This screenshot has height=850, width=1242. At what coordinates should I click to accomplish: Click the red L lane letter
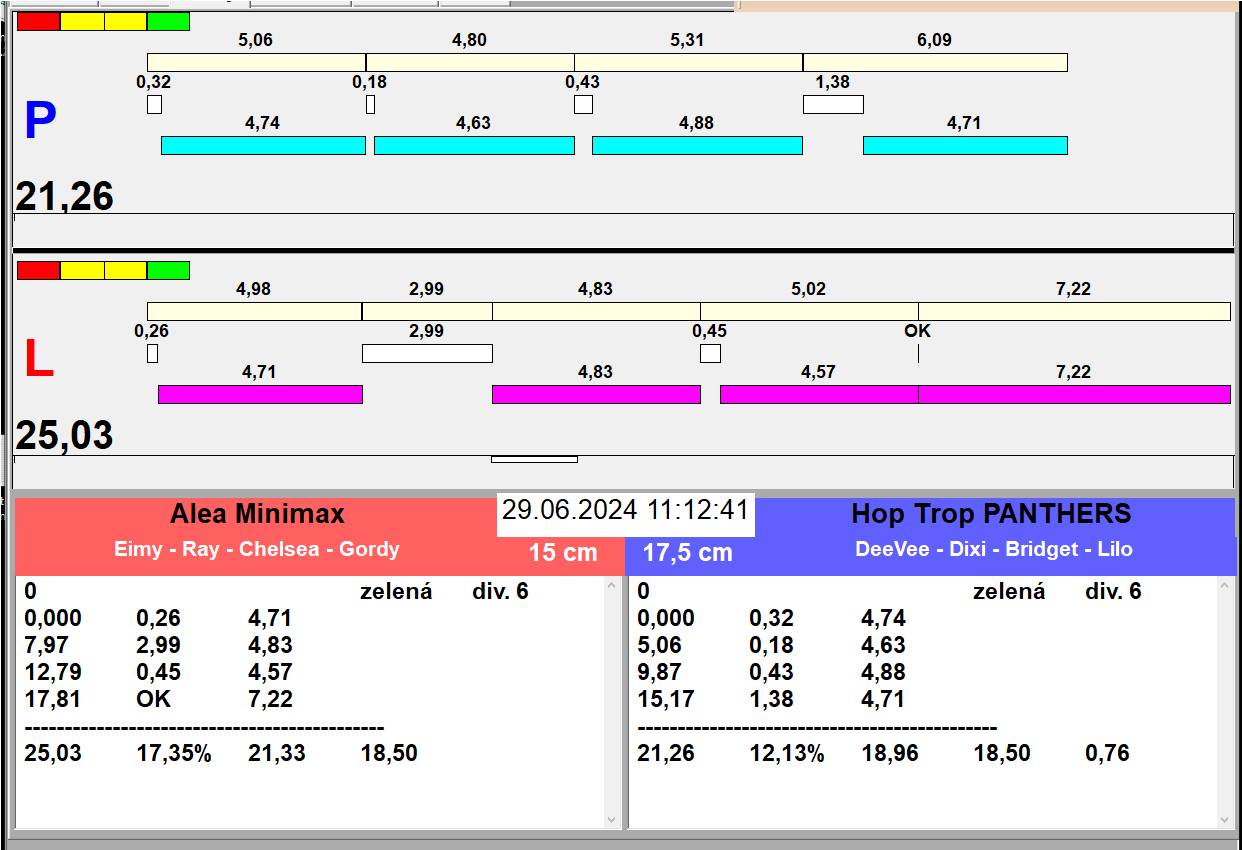(38, 360)
